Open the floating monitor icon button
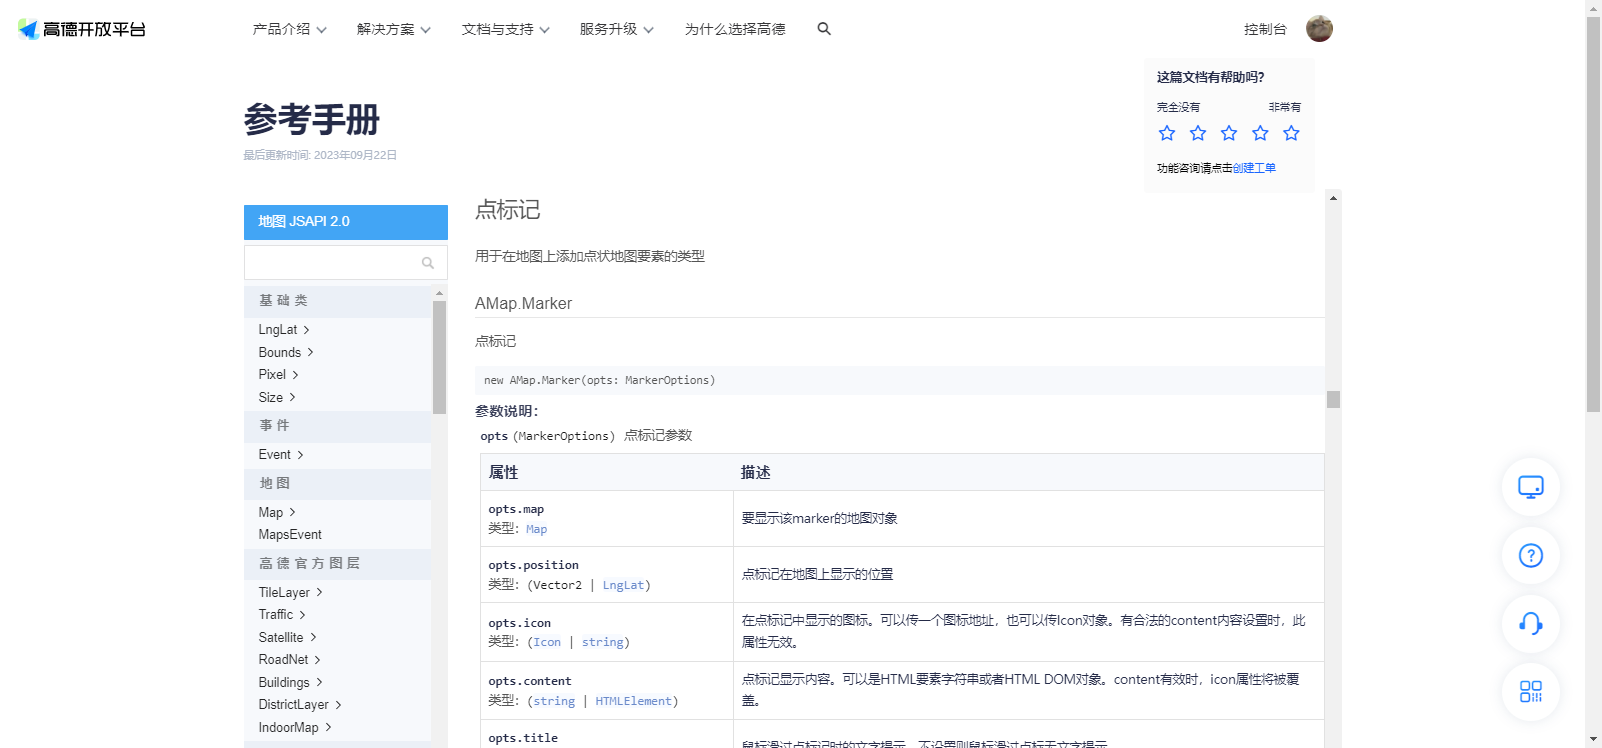 tap(1531, 487)
